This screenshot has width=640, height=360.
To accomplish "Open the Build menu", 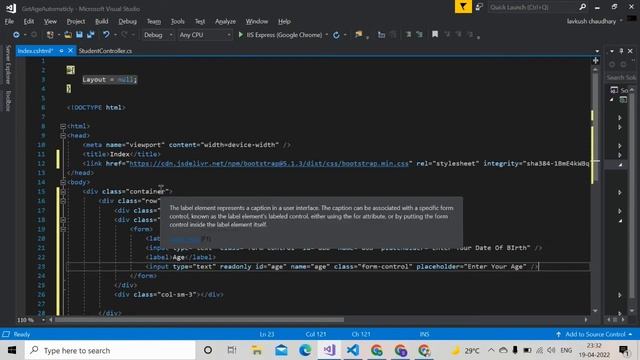I will point(102,21).
